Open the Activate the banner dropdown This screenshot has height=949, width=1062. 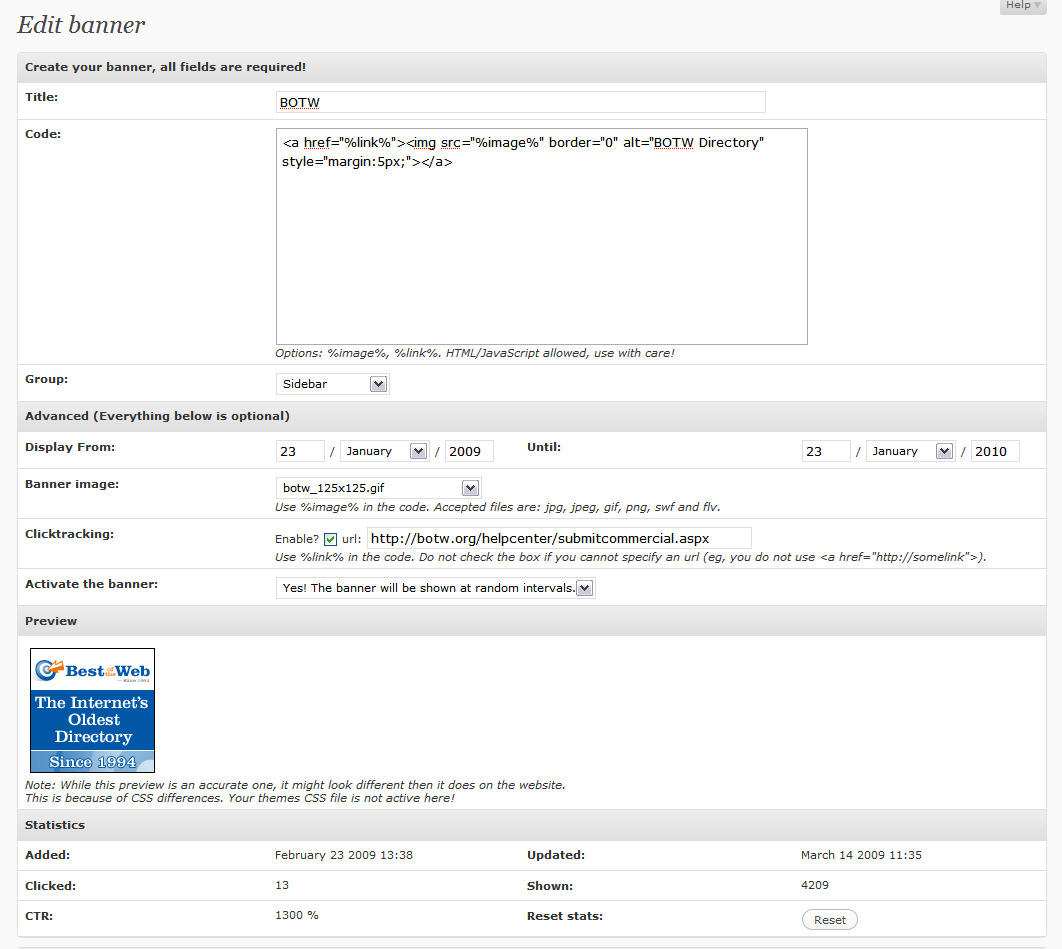tap(436, 588)
